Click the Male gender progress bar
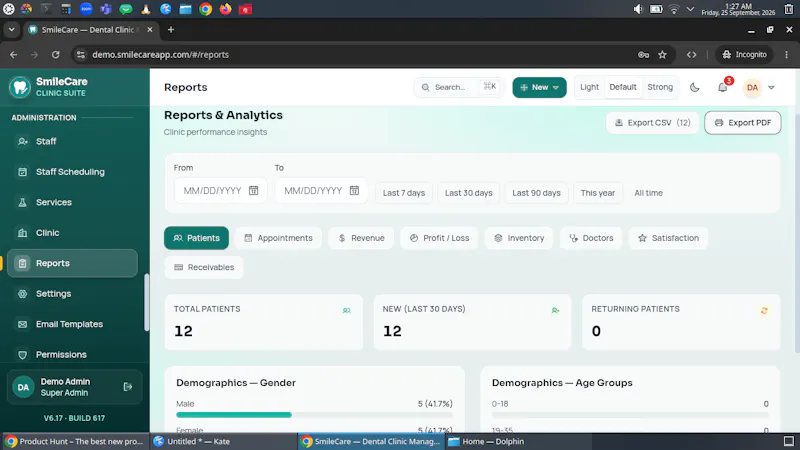The width and height of the screenshot is (800, 450). (x=314, y=415)
